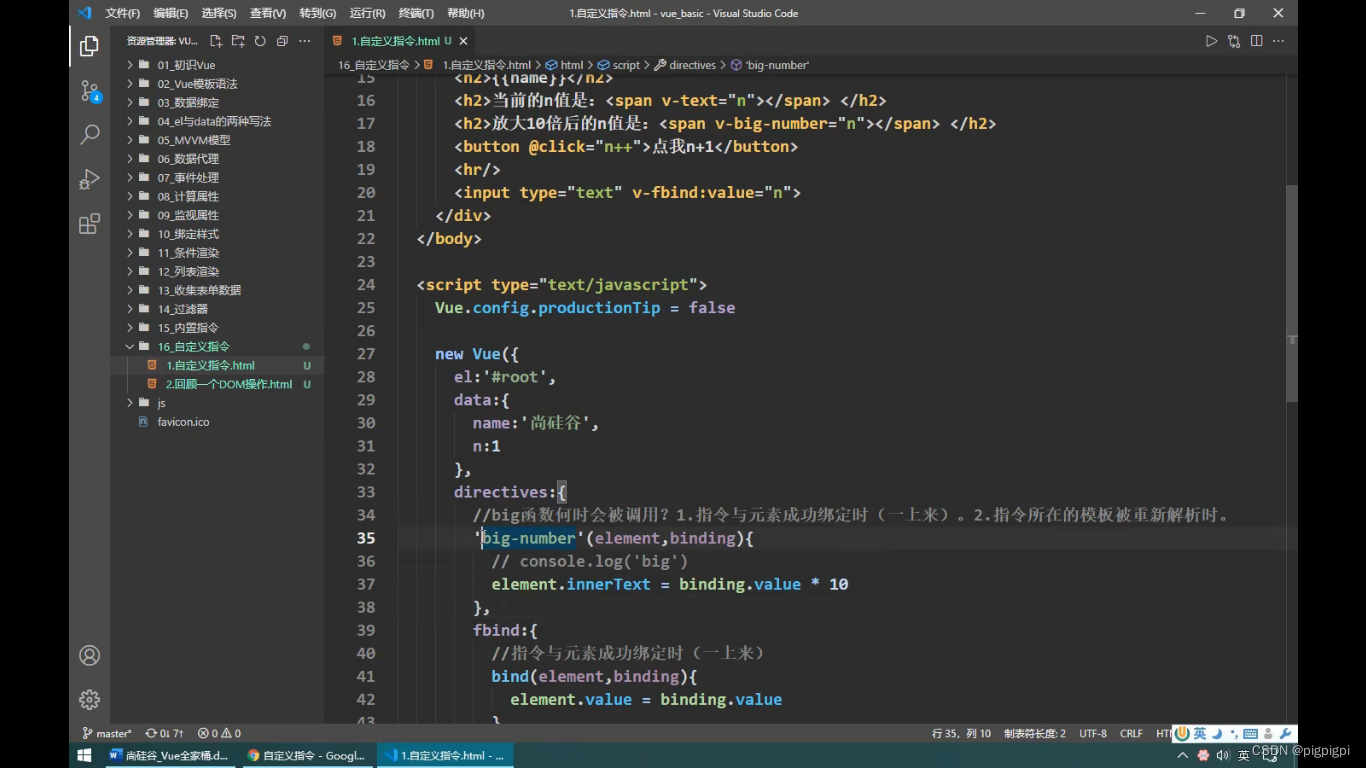Click the CRLF line ending indicator
The image size is (1366, 768).
(1131, 733)
